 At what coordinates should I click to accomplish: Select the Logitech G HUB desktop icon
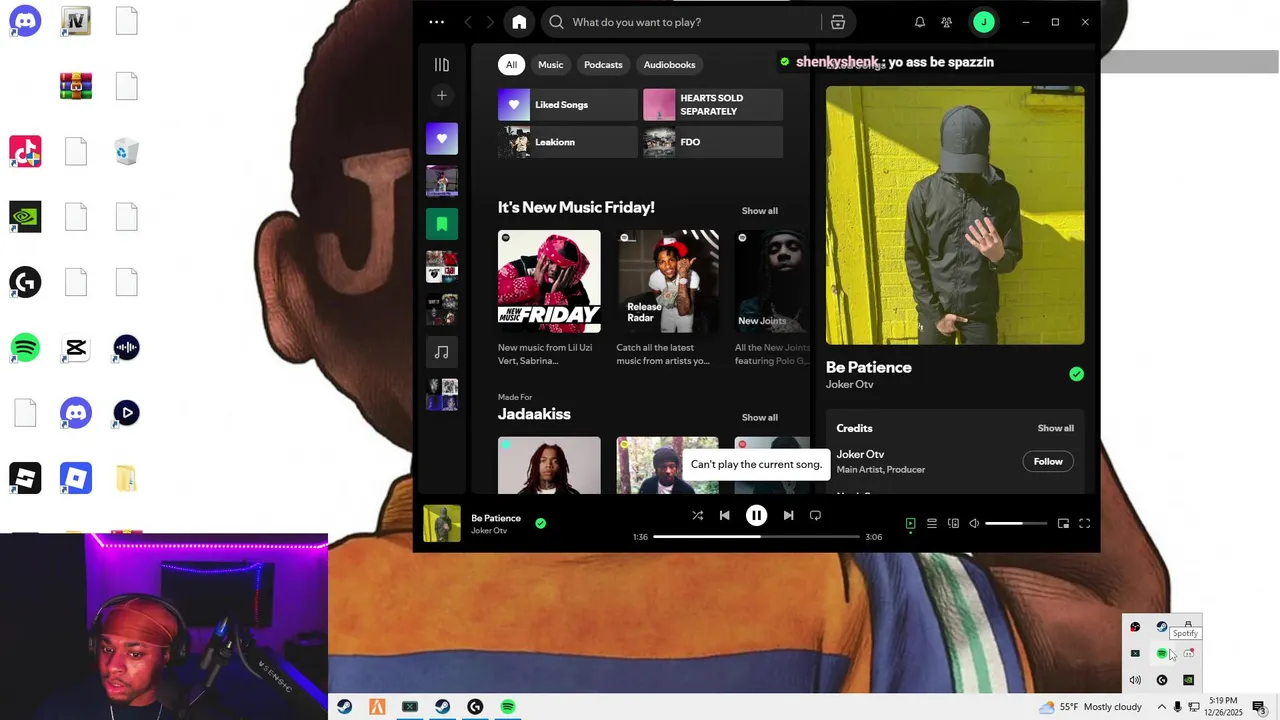[x=25, y=283]
